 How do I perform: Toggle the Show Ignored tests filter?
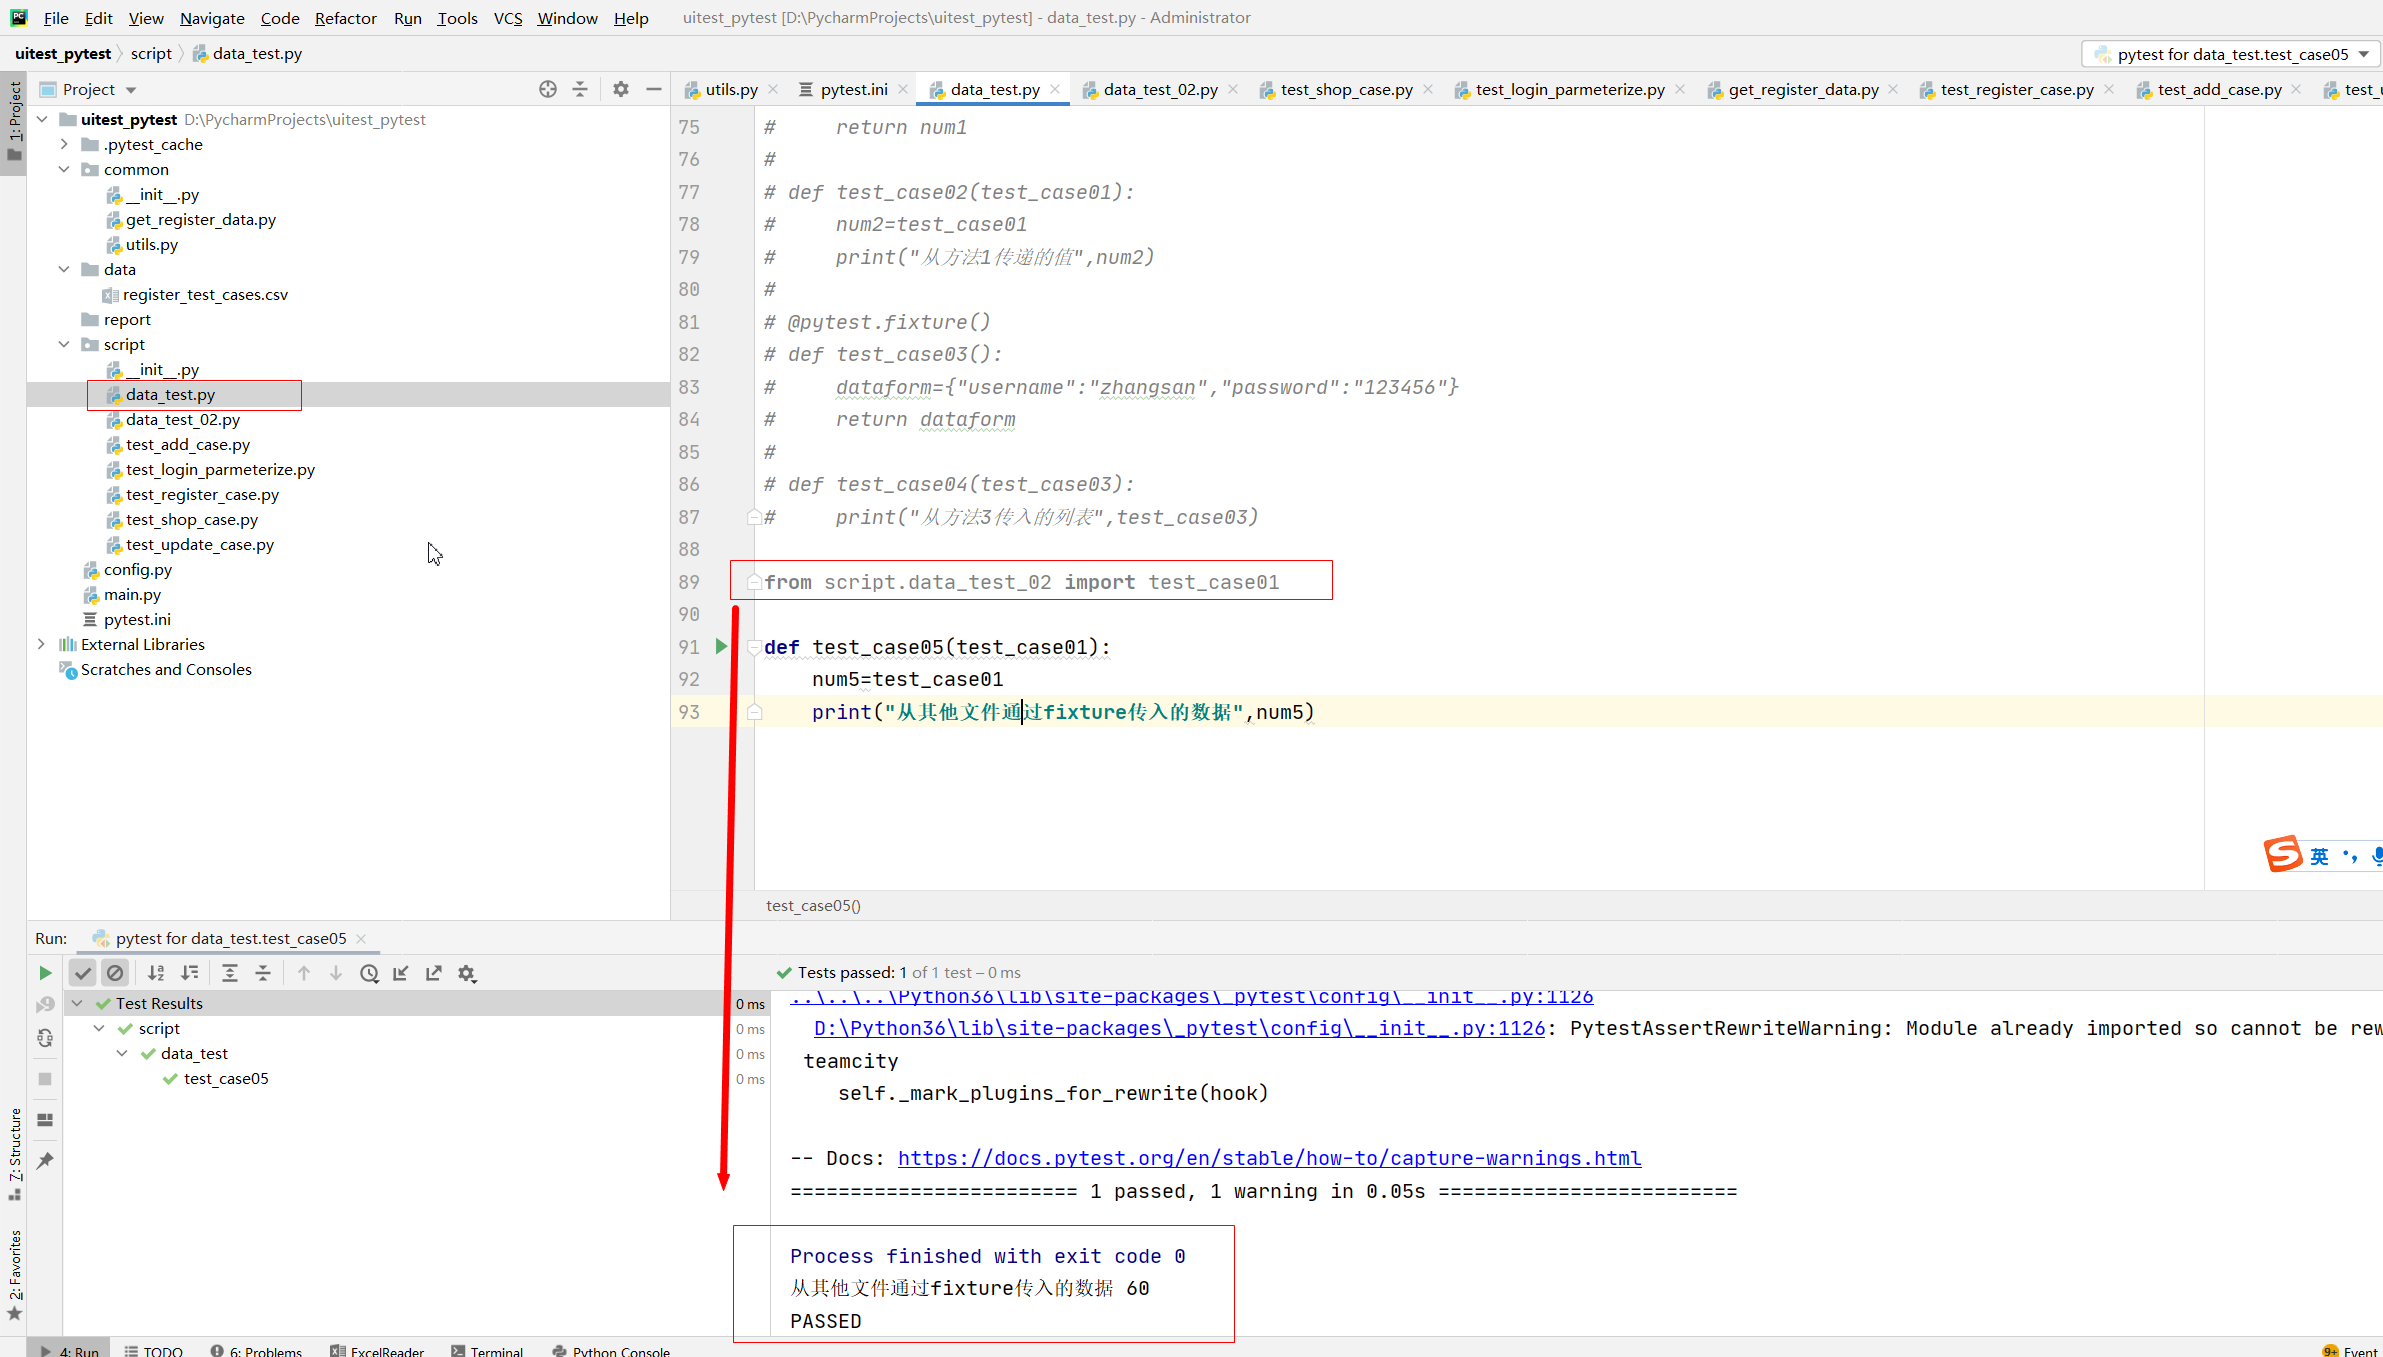(115, 973)
